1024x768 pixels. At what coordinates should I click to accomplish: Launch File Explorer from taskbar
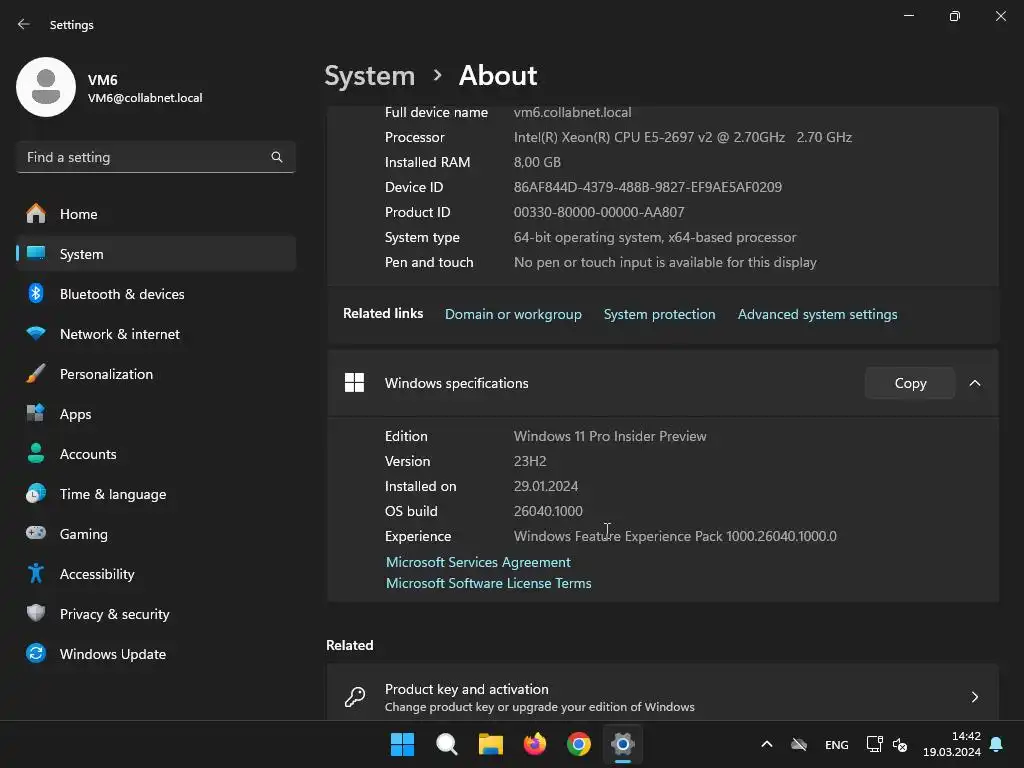tap(490, 744)
